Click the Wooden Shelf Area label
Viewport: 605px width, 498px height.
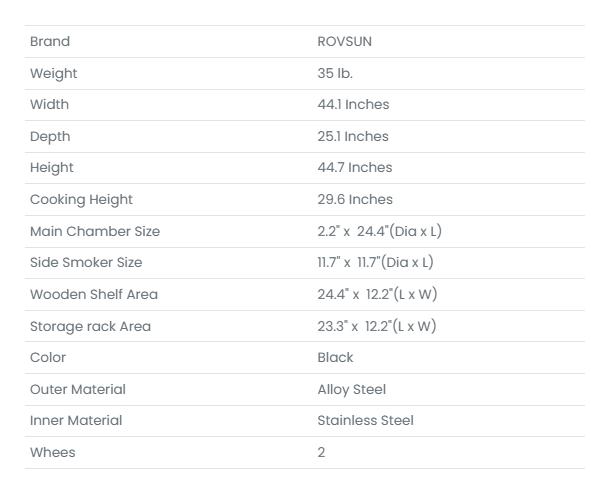[94, 294]
